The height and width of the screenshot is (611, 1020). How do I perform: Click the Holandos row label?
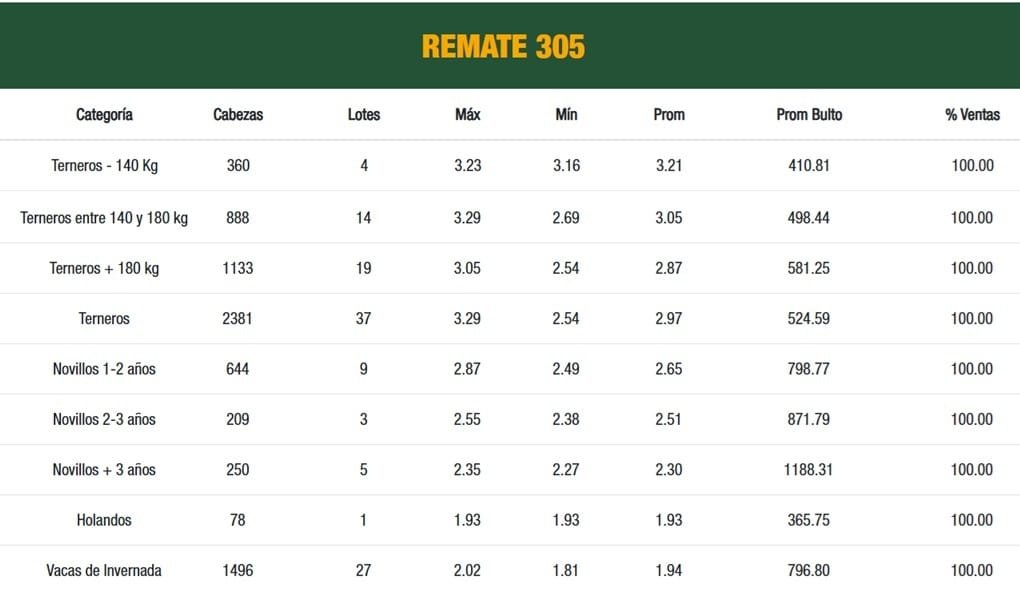point(104,520)
